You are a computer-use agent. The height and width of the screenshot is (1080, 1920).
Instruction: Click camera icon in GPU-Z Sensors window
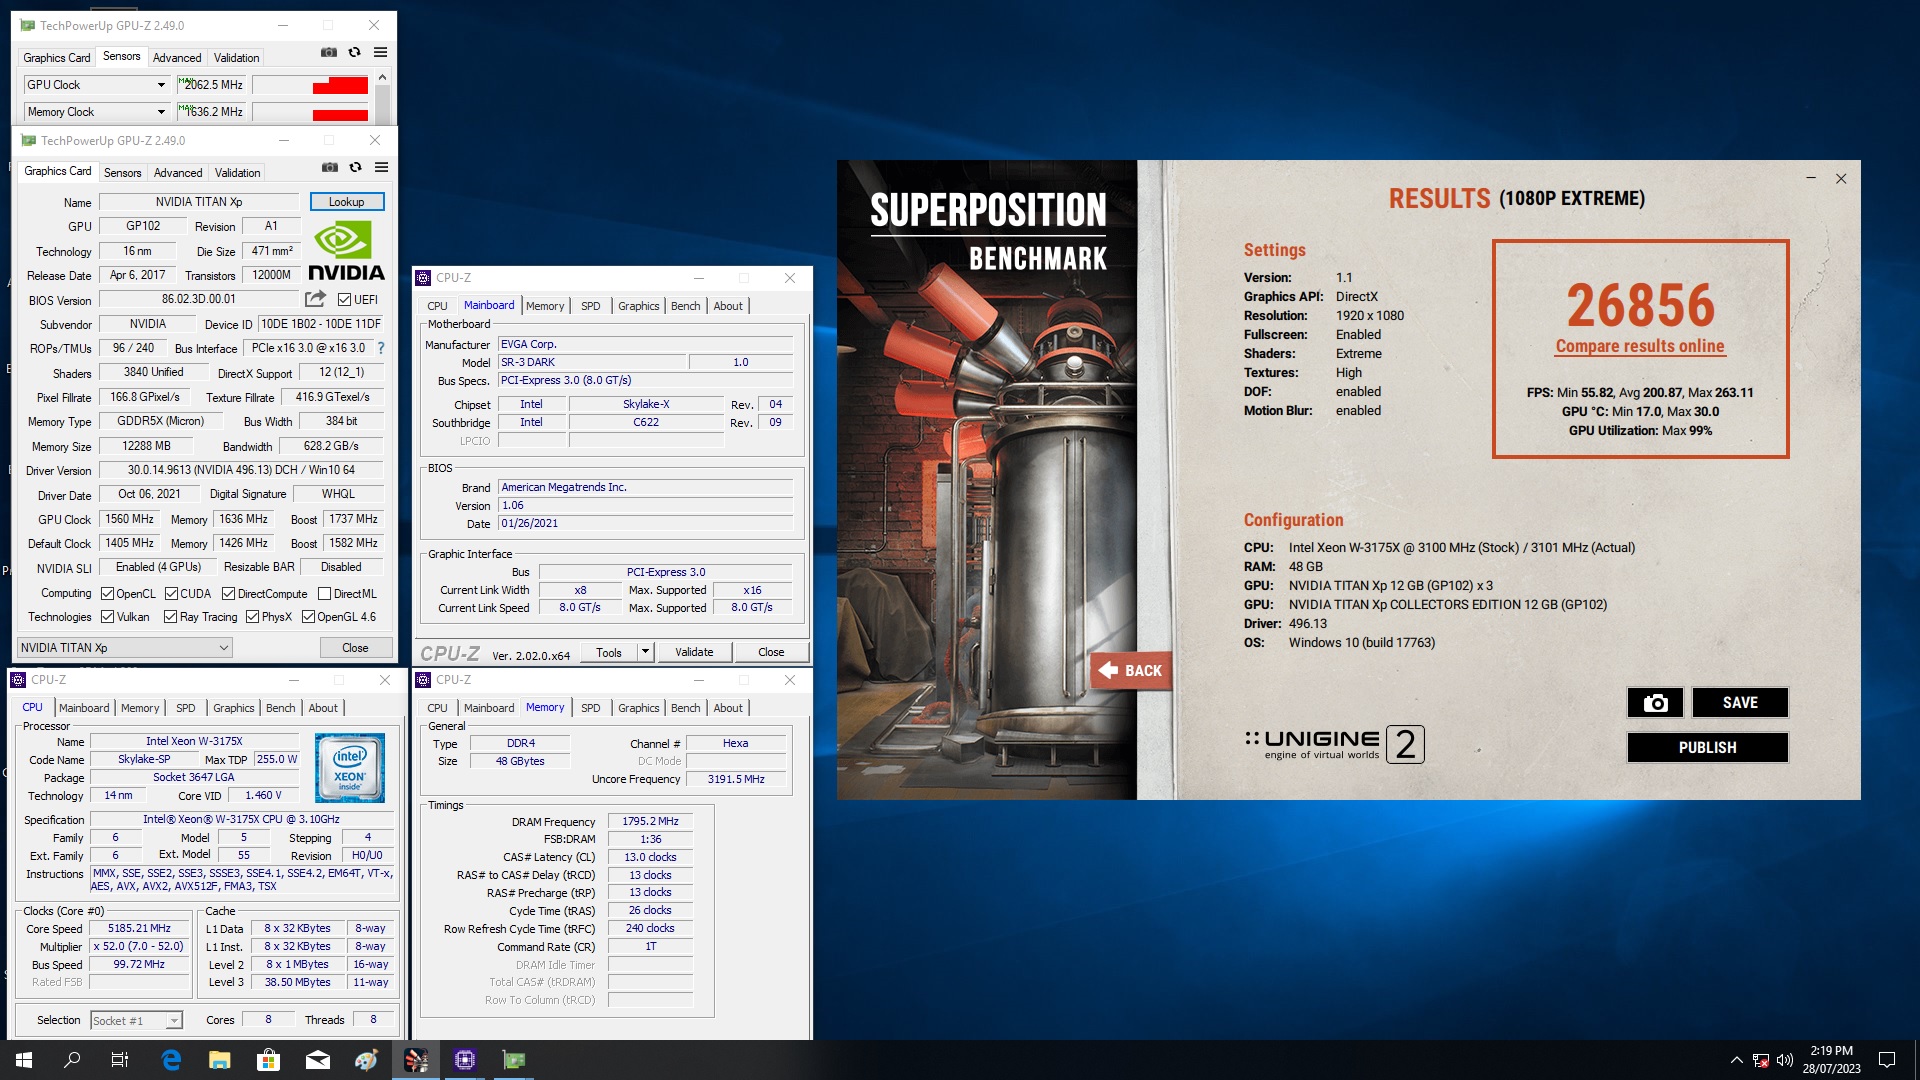click(x=328, y=52)
